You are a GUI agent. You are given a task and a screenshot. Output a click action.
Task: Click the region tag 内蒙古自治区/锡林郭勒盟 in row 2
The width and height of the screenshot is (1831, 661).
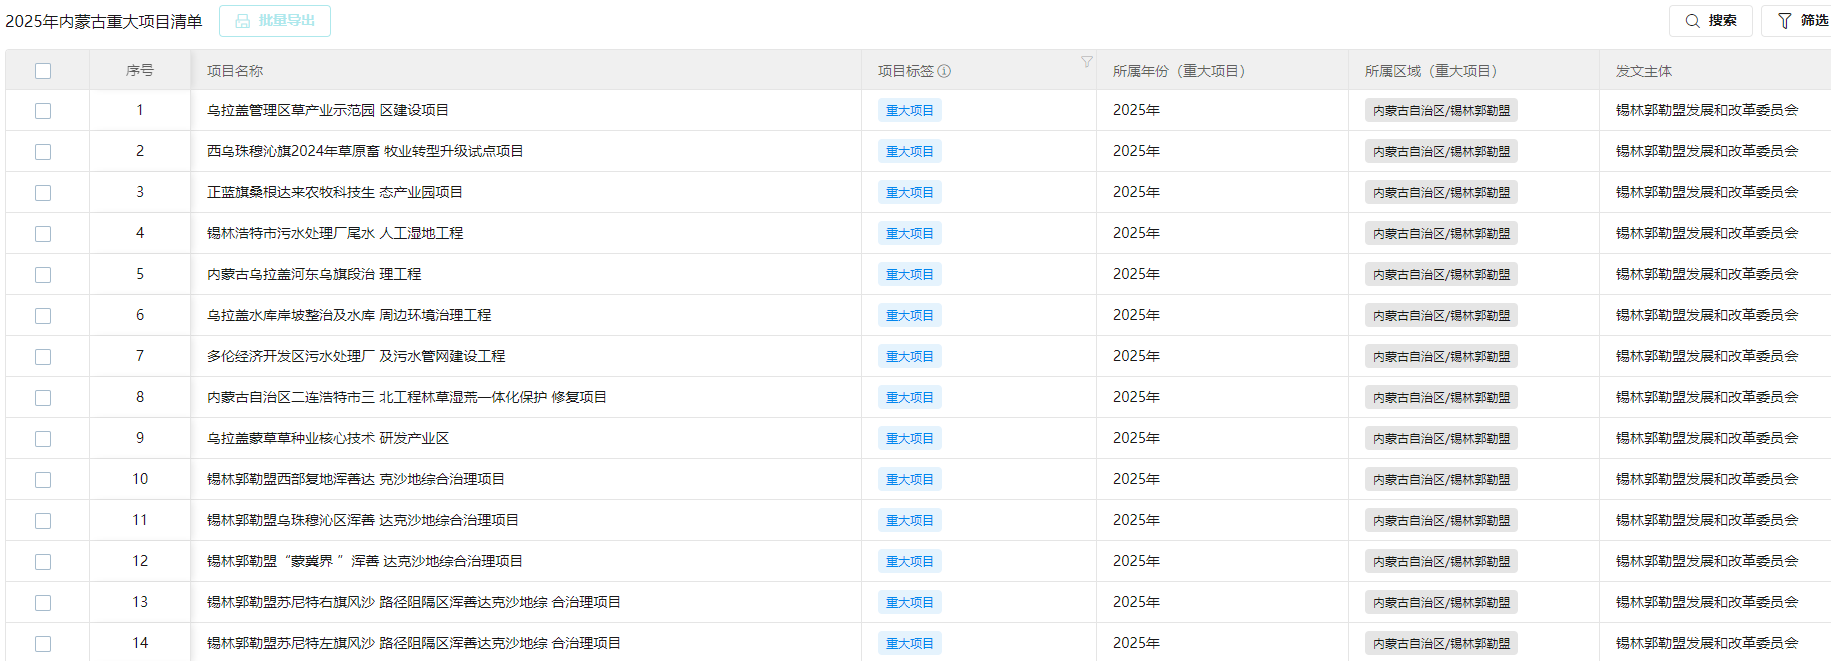pos(1440,152)
